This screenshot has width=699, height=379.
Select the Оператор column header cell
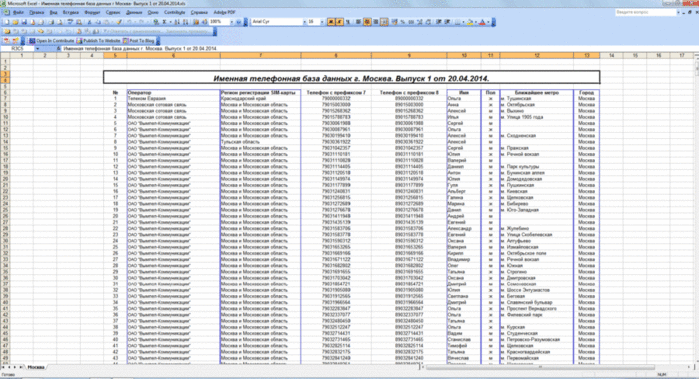click(x=173, y=92)
